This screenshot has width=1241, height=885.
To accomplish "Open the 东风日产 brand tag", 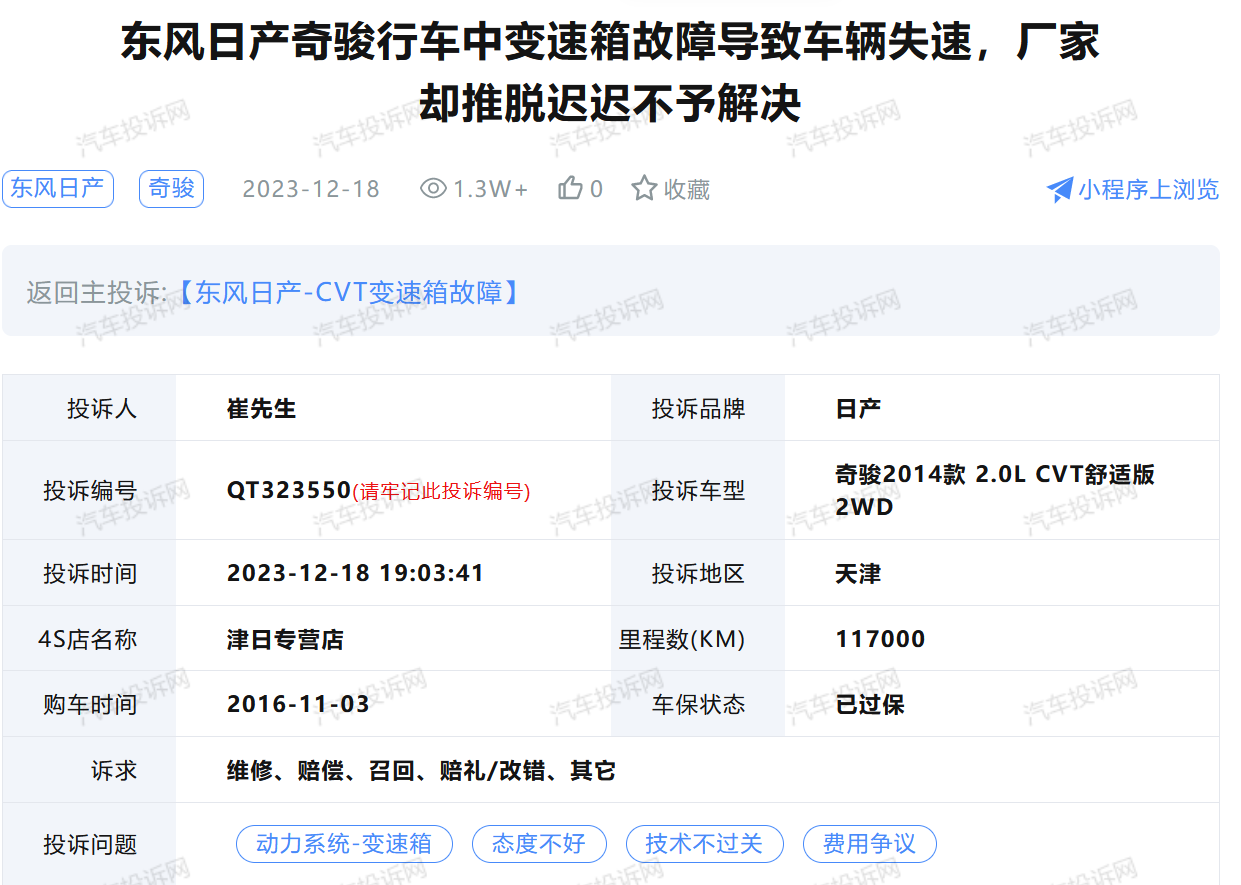I will pos(58,189).
